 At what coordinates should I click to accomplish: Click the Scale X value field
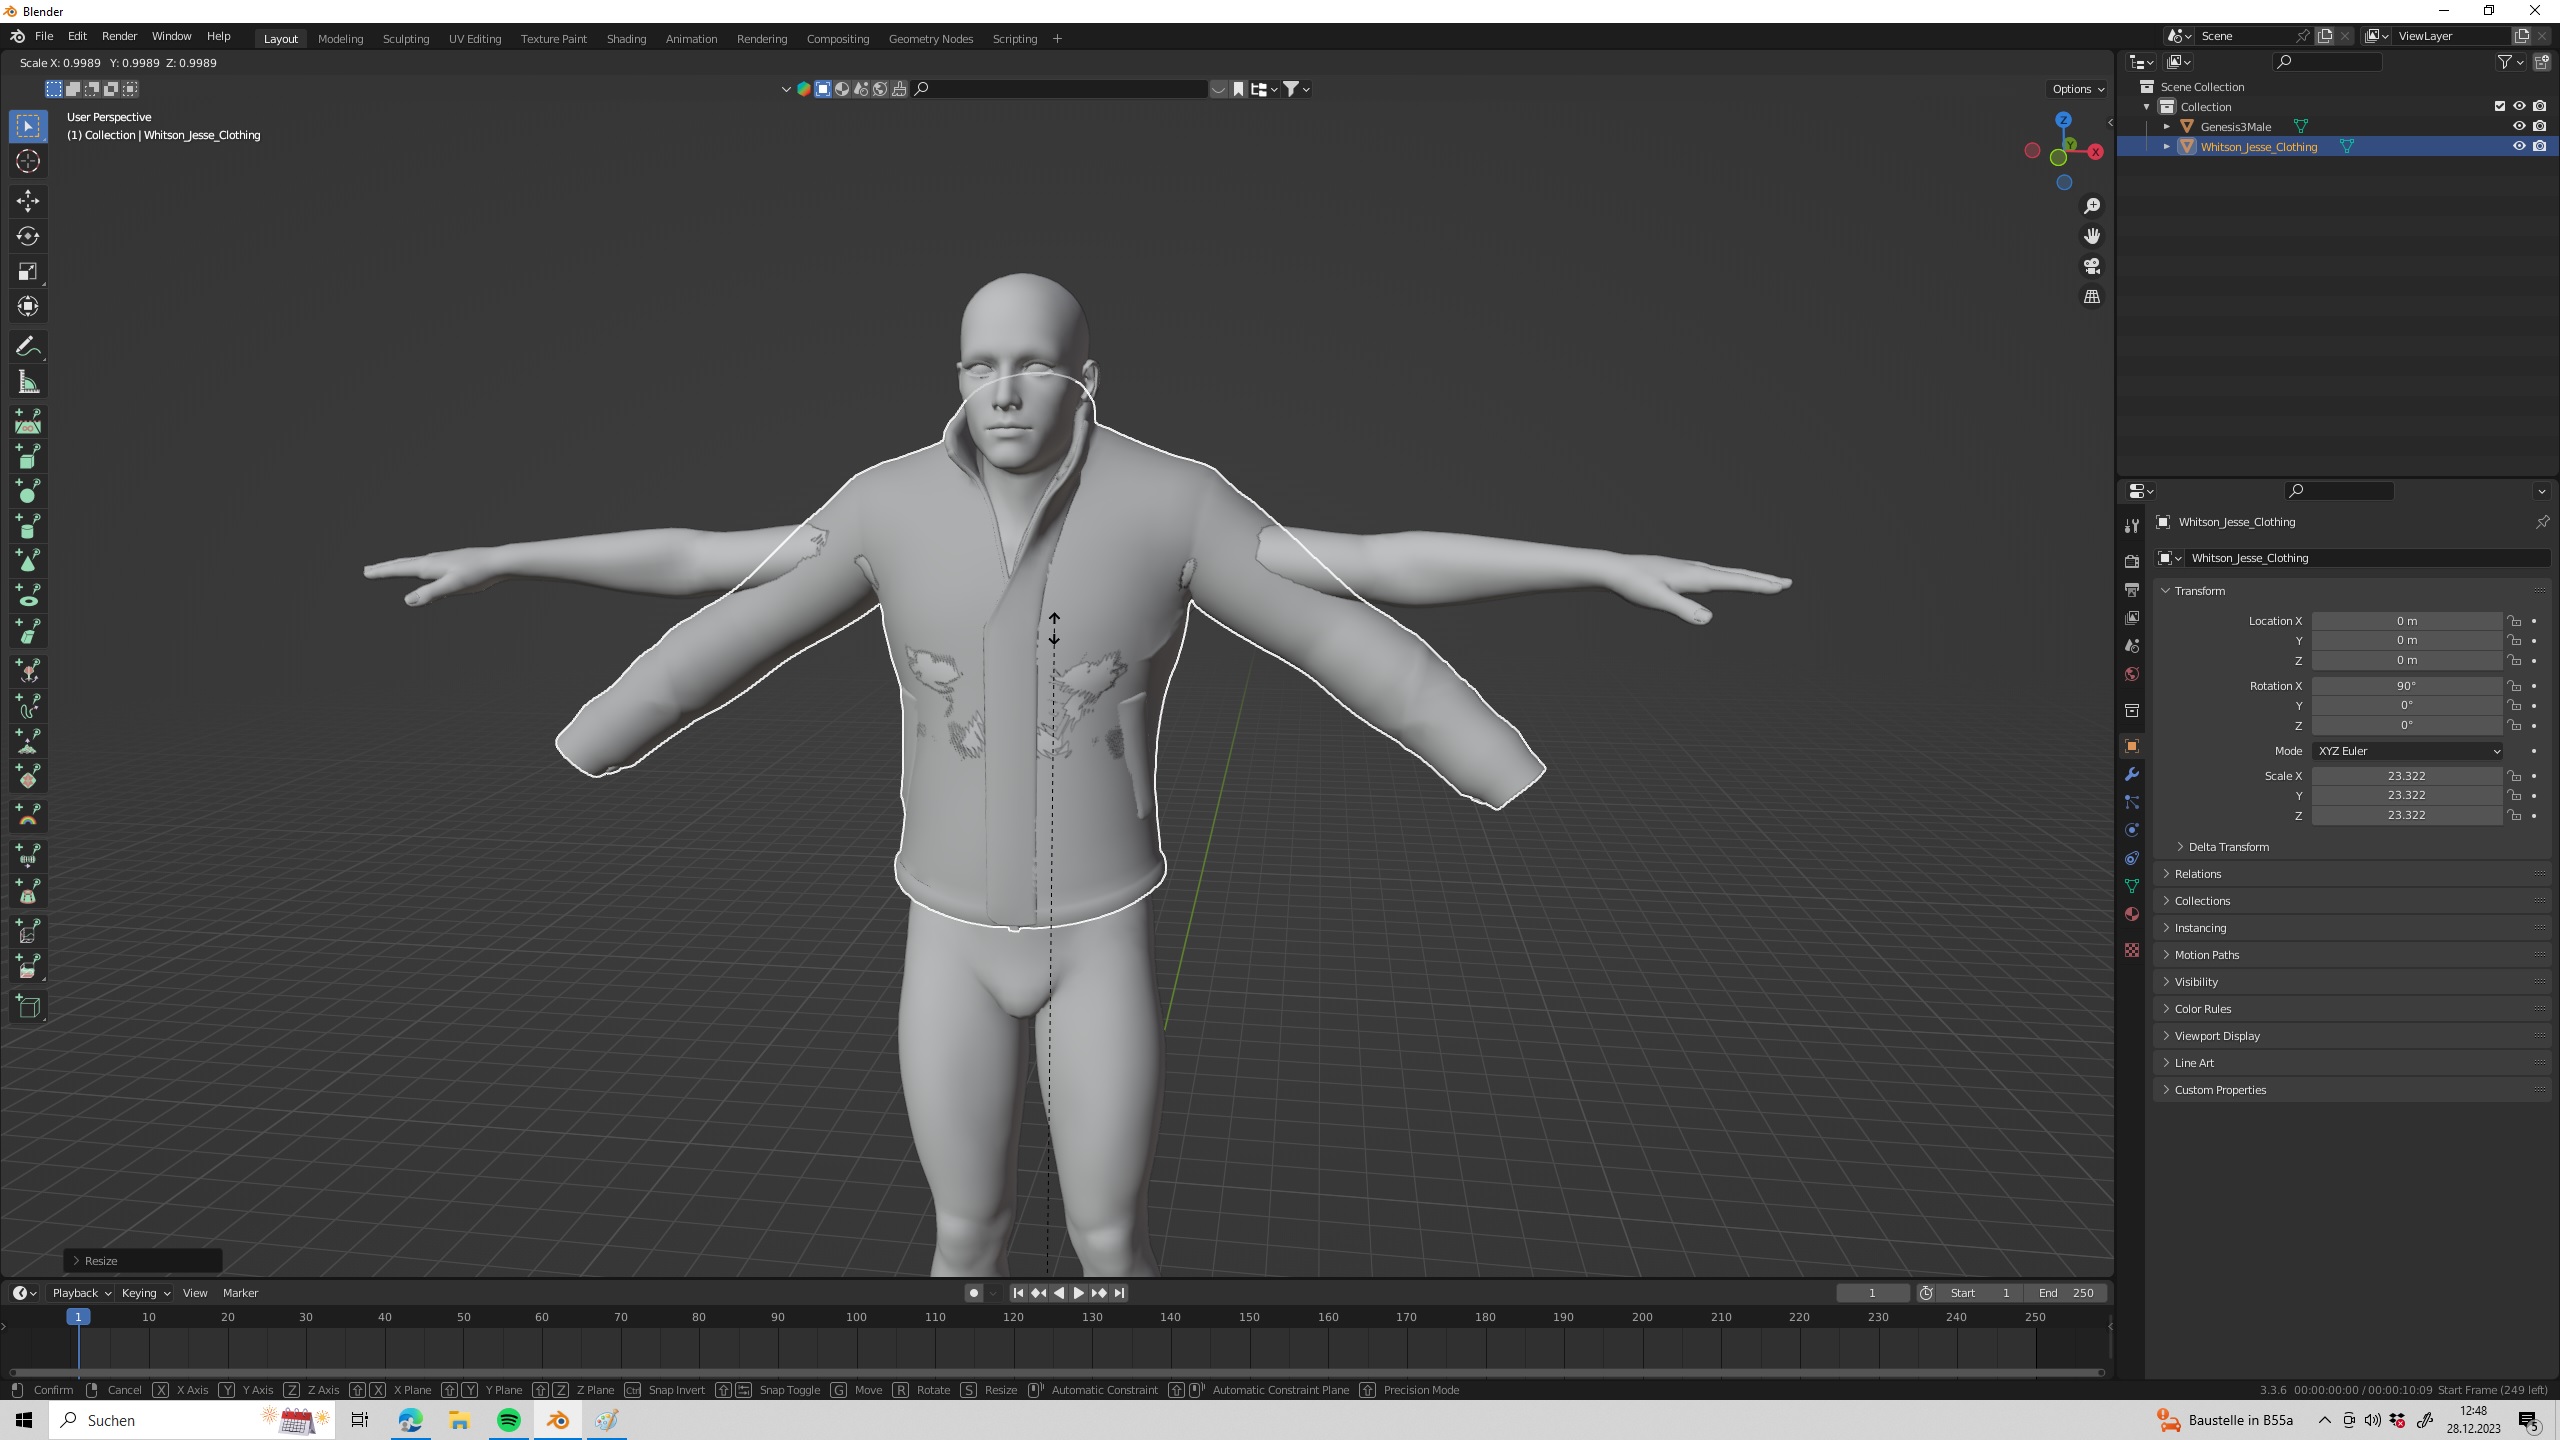click(2405, 776)
